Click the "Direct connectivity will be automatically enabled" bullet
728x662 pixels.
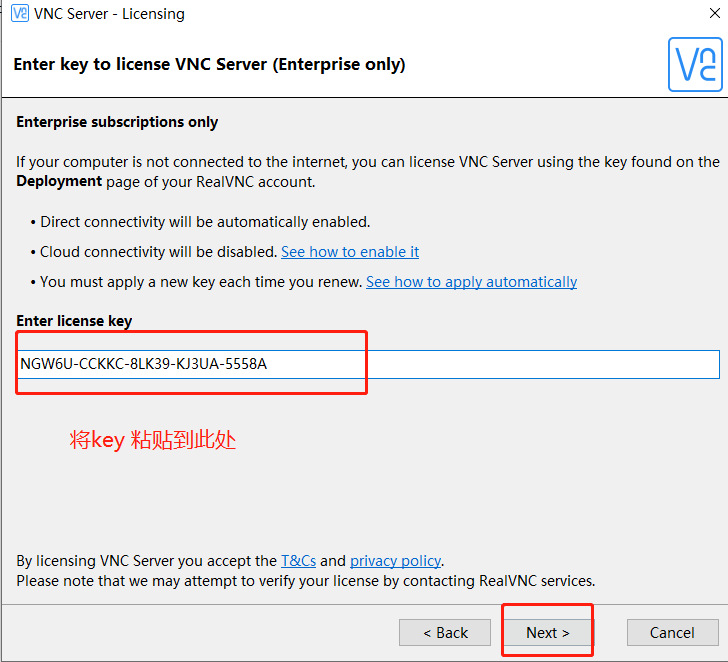tap(205, 222)
